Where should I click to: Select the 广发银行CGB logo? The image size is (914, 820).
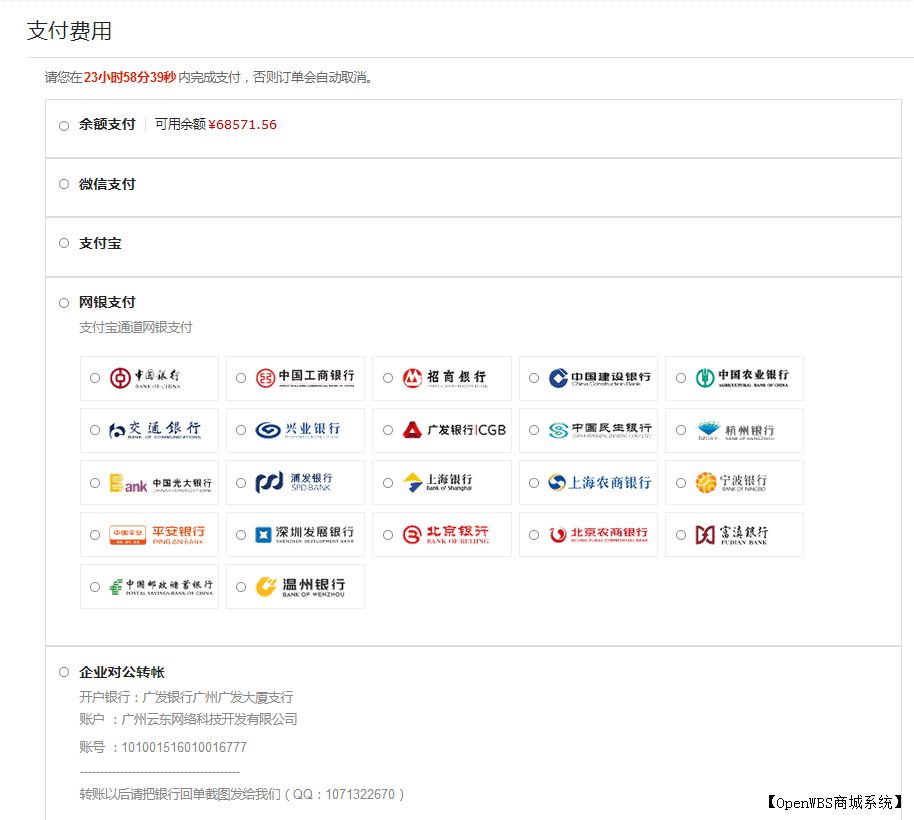tap(451, 430)
